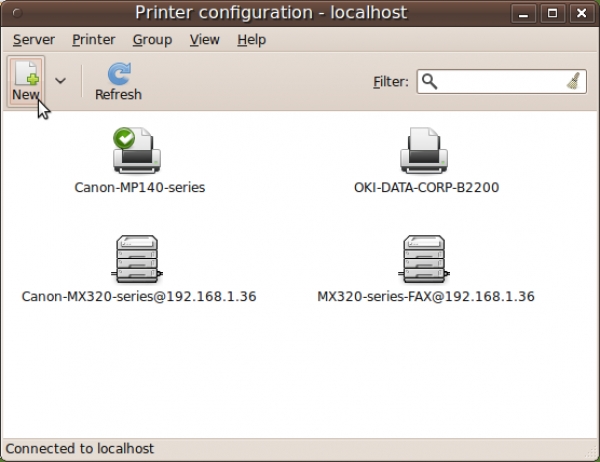Open the View menu

click(205, 40)
